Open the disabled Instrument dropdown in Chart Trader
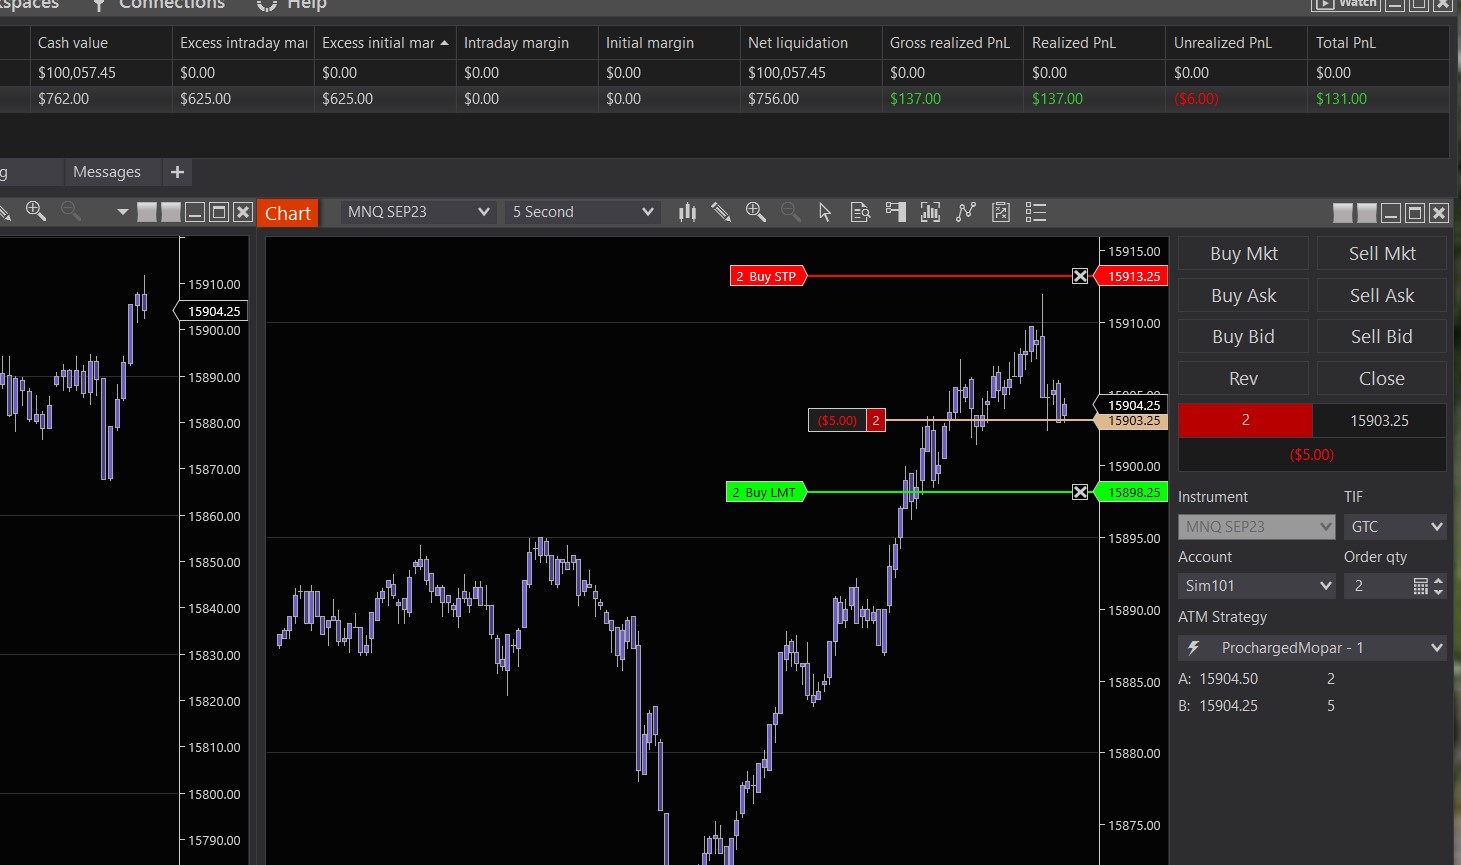This screenshot has width=1461, height=865. point(1257,527)
